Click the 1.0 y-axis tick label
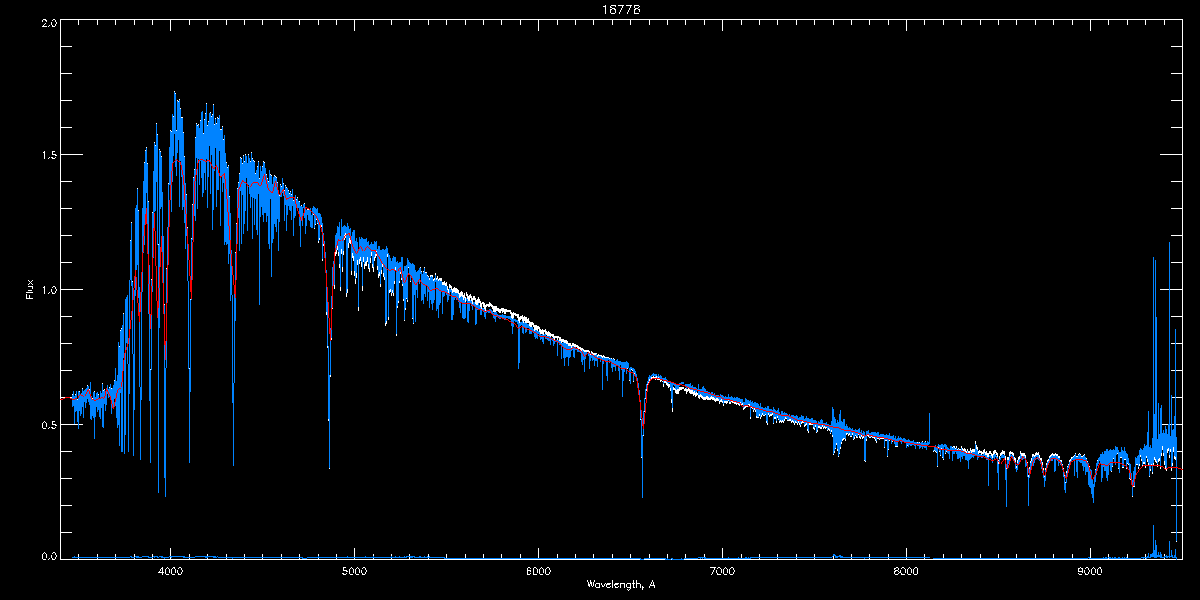The image size is (1200, 600). click(48, 290)
